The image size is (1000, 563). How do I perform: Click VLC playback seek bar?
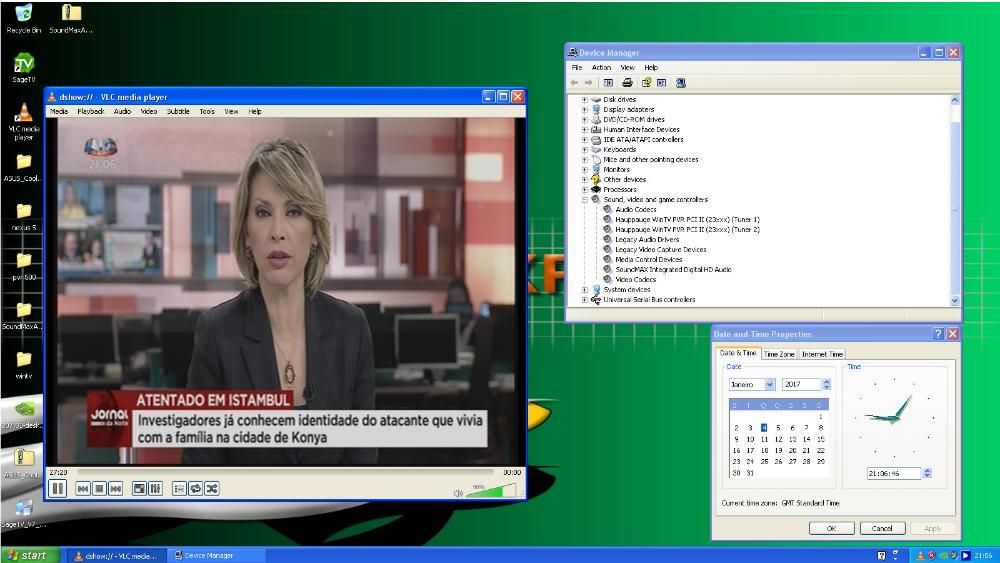[x=285, y=472]
